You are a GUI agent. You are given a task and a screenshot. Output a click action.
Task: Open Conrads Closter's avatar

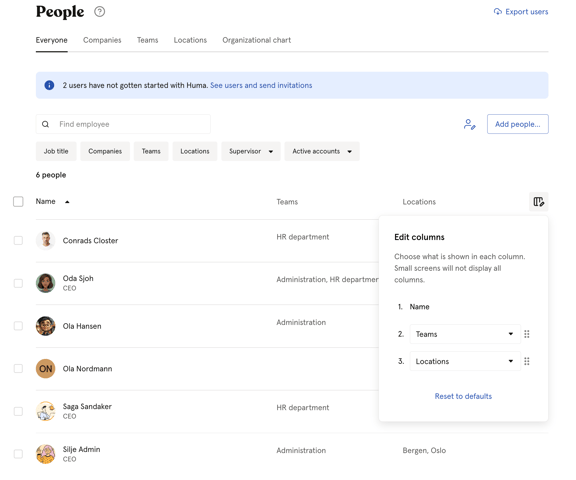tap(46, 241)
